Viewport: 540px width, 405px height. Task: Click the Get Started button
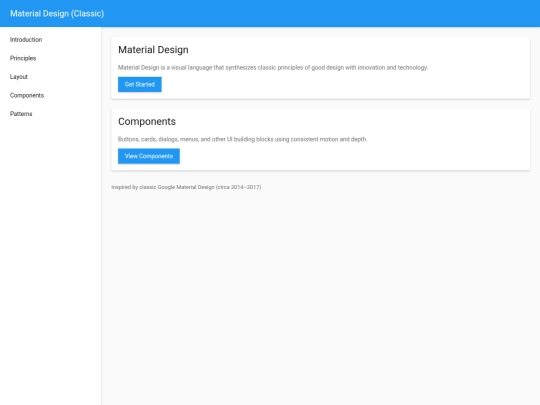pos(139,84)
